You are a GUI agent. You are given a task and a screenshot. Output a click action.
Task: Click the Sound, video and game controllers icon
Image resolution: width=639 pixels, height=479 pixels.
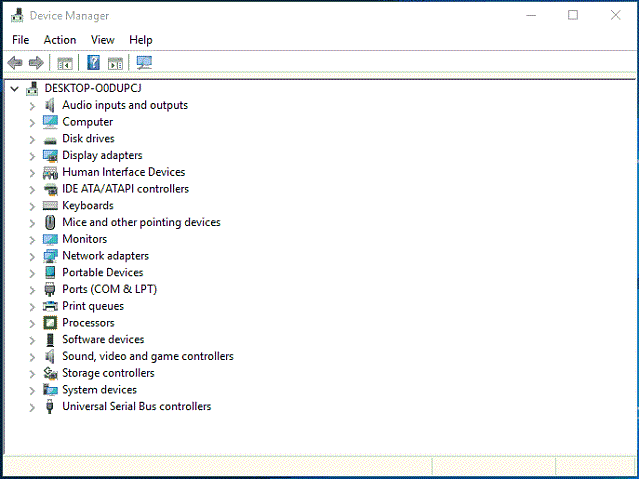tap(50, 356)
